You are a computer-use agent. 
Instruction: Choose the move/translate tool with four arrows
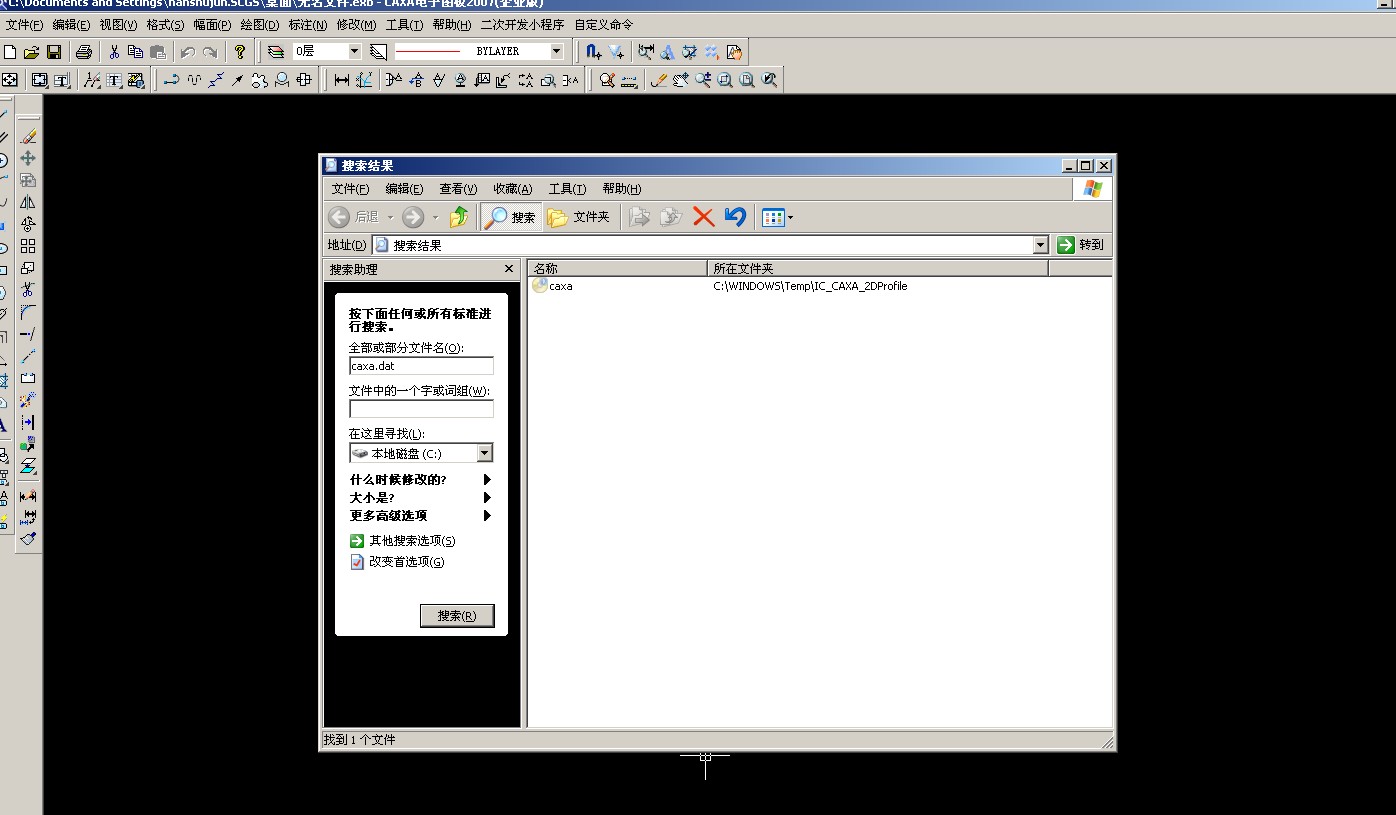pyautogui.click(x=28, y=158)
